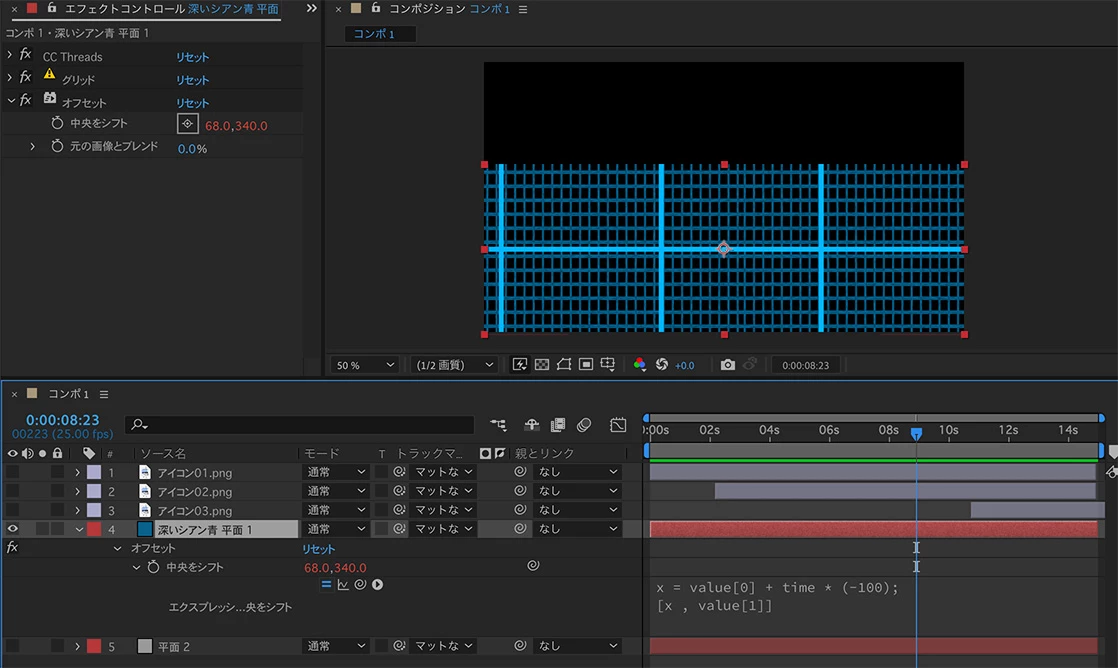Toggle the shy layers master switch icon
1118x668 pixels.
coord(531,425)
